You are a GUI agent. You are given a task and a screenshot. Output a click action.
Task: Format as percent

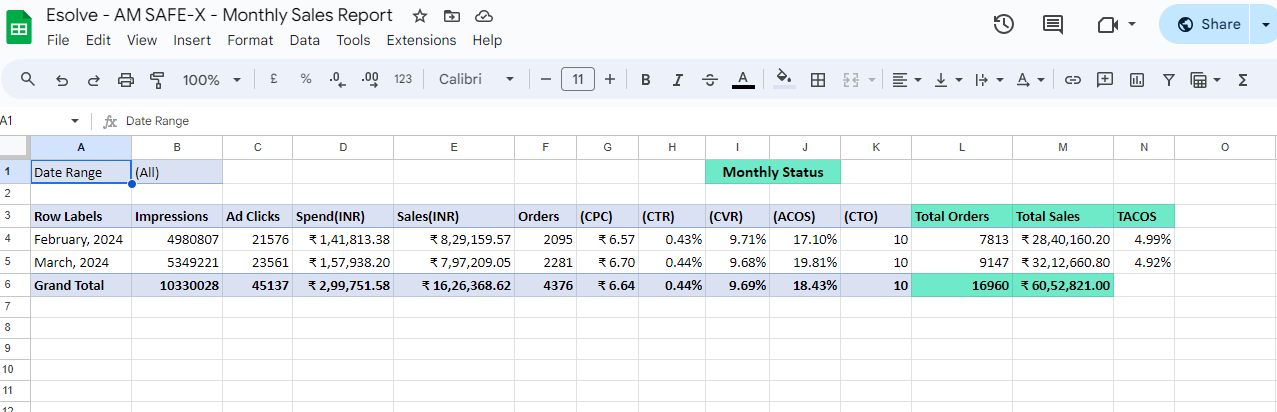[x=306, y=79]
